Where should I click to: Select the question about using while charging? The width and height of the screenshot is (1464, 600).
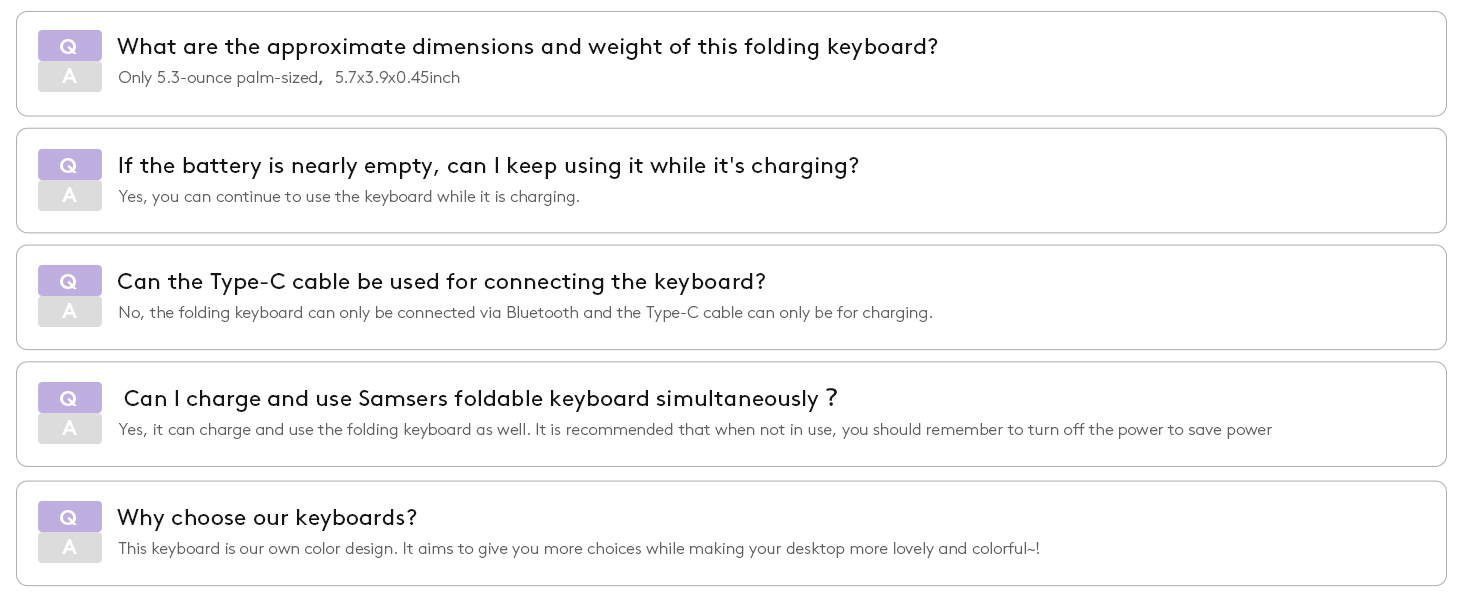click(488, 166)
